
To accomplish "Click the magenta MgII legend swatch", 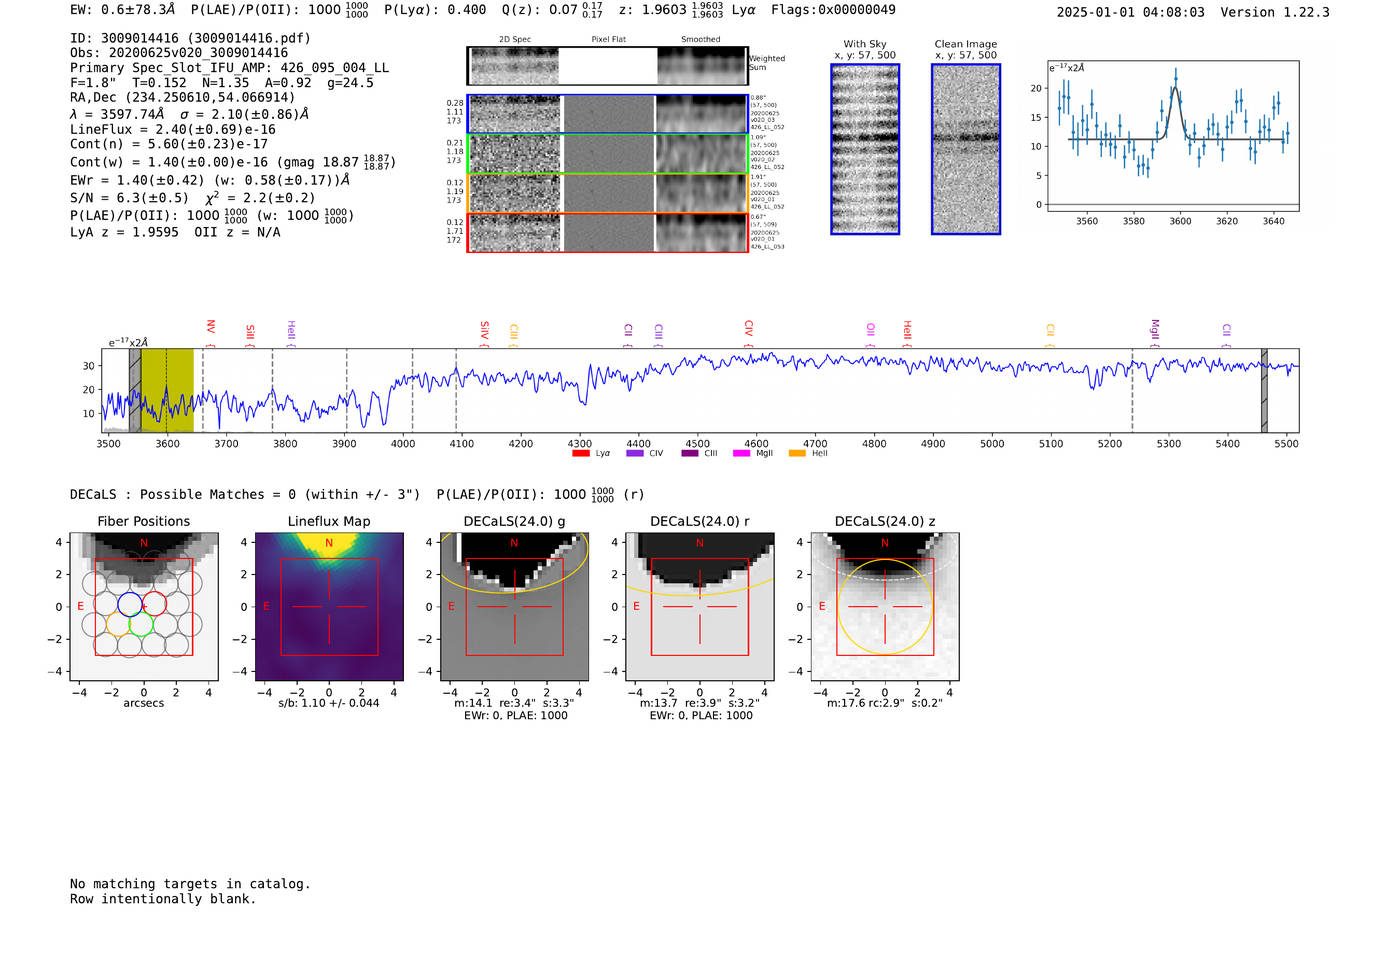I will tap(741, 454).
